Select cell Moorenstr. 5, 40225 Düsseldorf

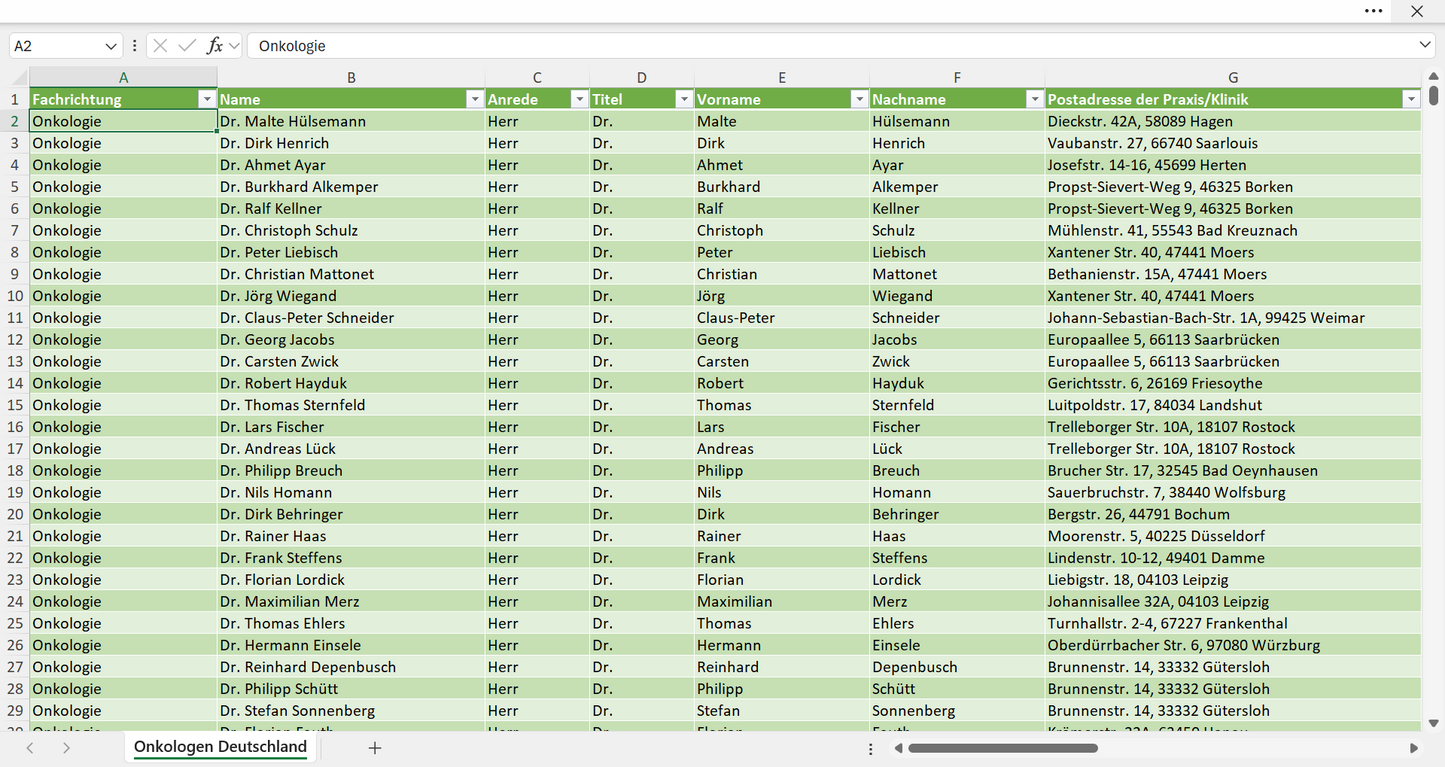click(x=1233, y=536)
